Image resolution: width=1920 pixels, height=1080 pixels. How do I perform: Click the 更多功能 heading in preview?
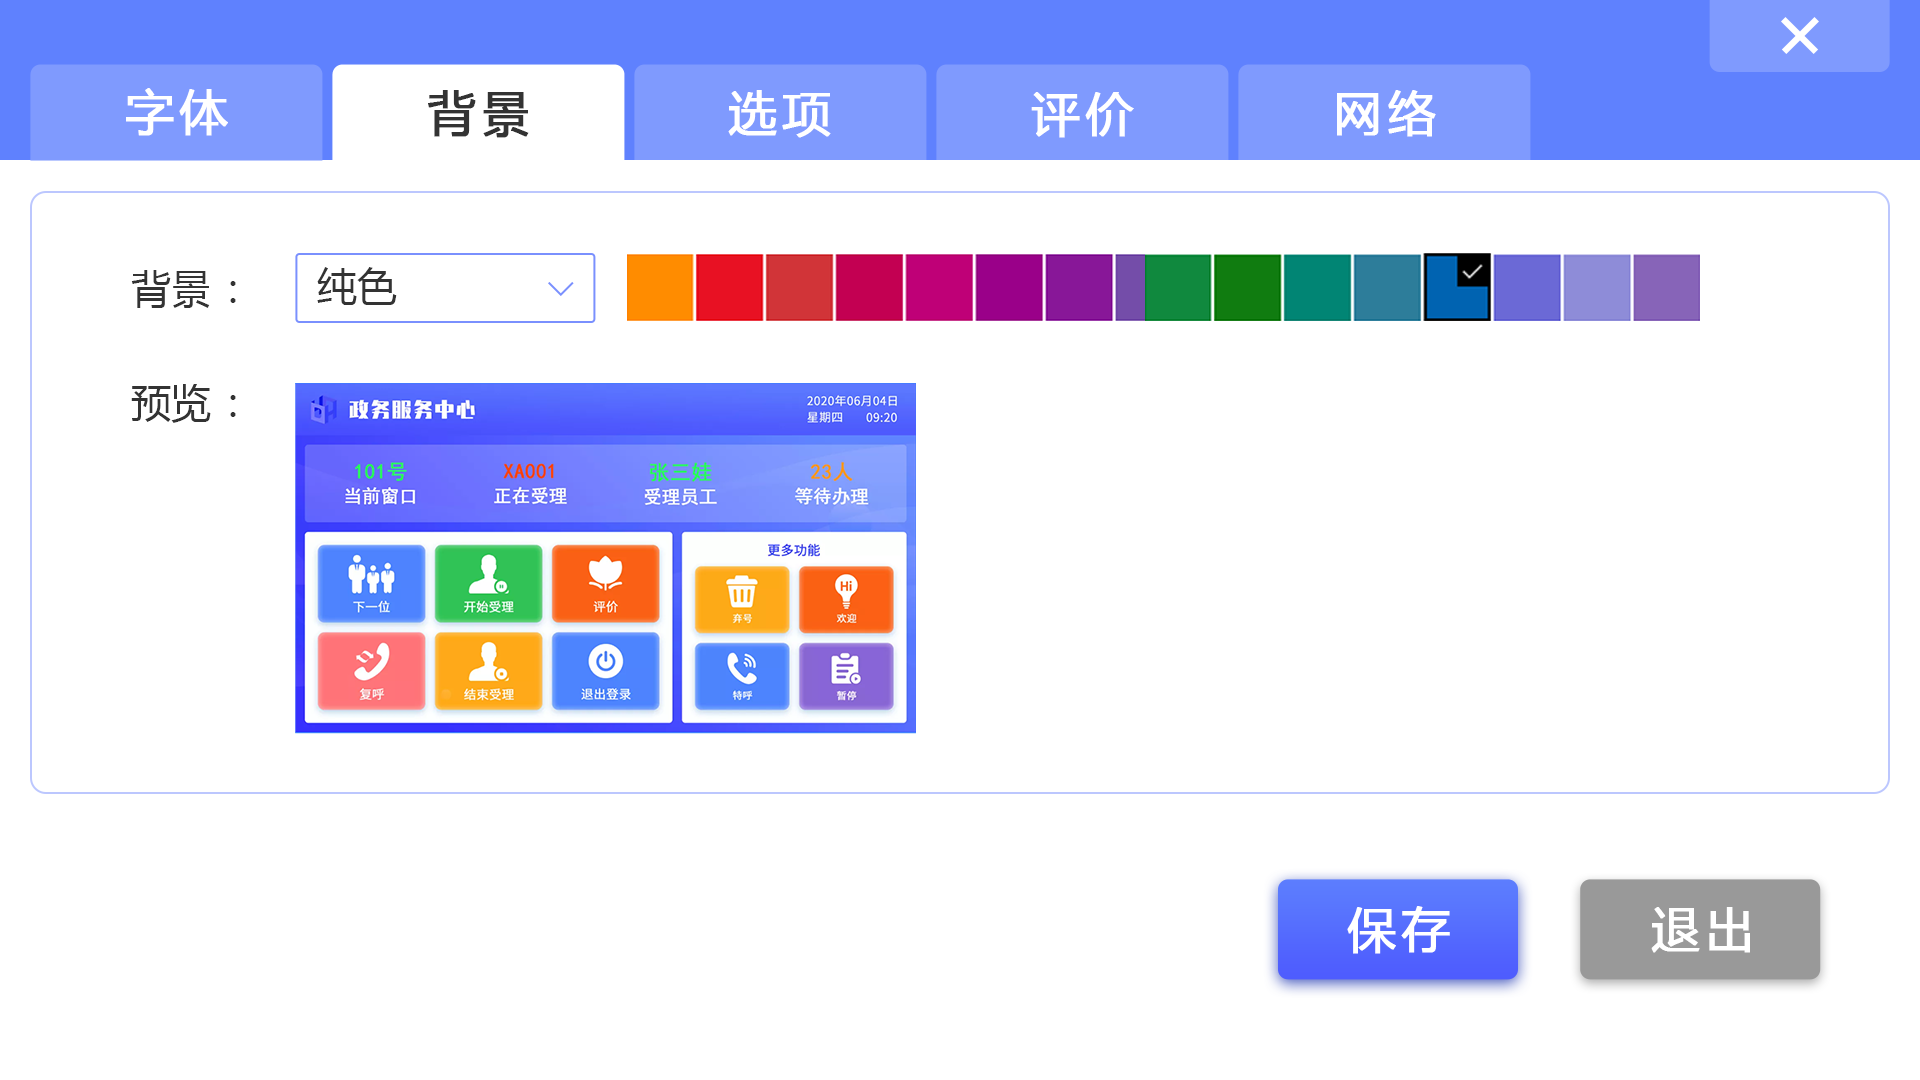pos(793,550)
